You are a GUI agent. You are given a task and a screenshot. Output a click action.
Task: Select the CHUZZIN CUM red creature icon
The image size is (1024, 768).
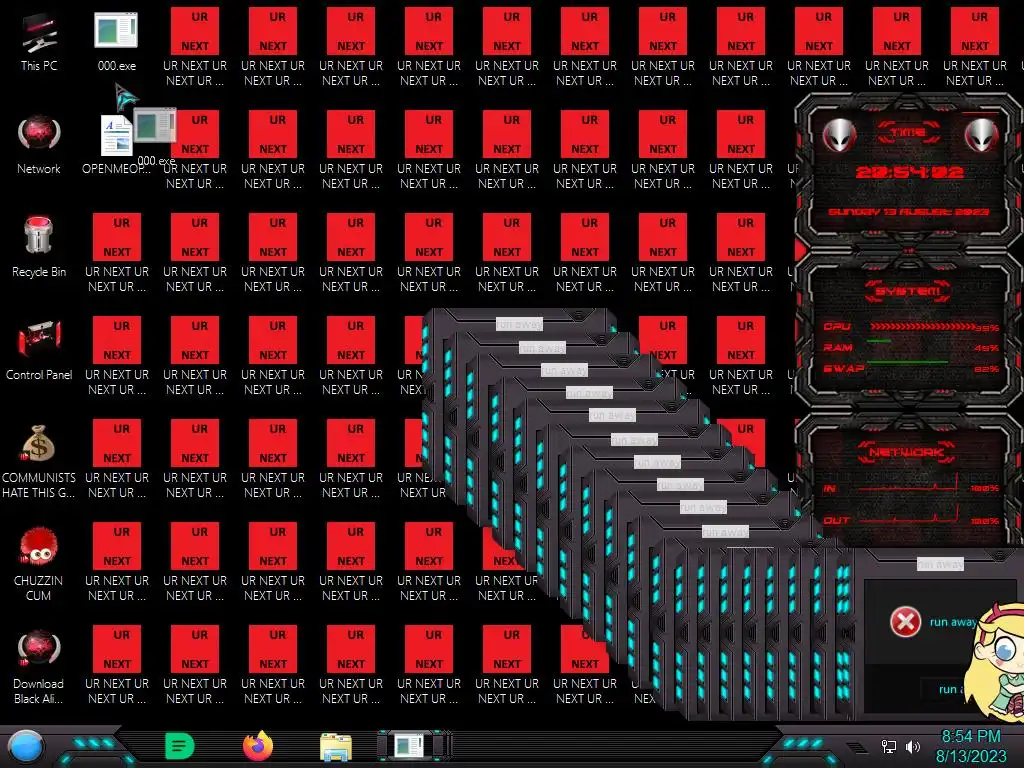coord(39,564)
